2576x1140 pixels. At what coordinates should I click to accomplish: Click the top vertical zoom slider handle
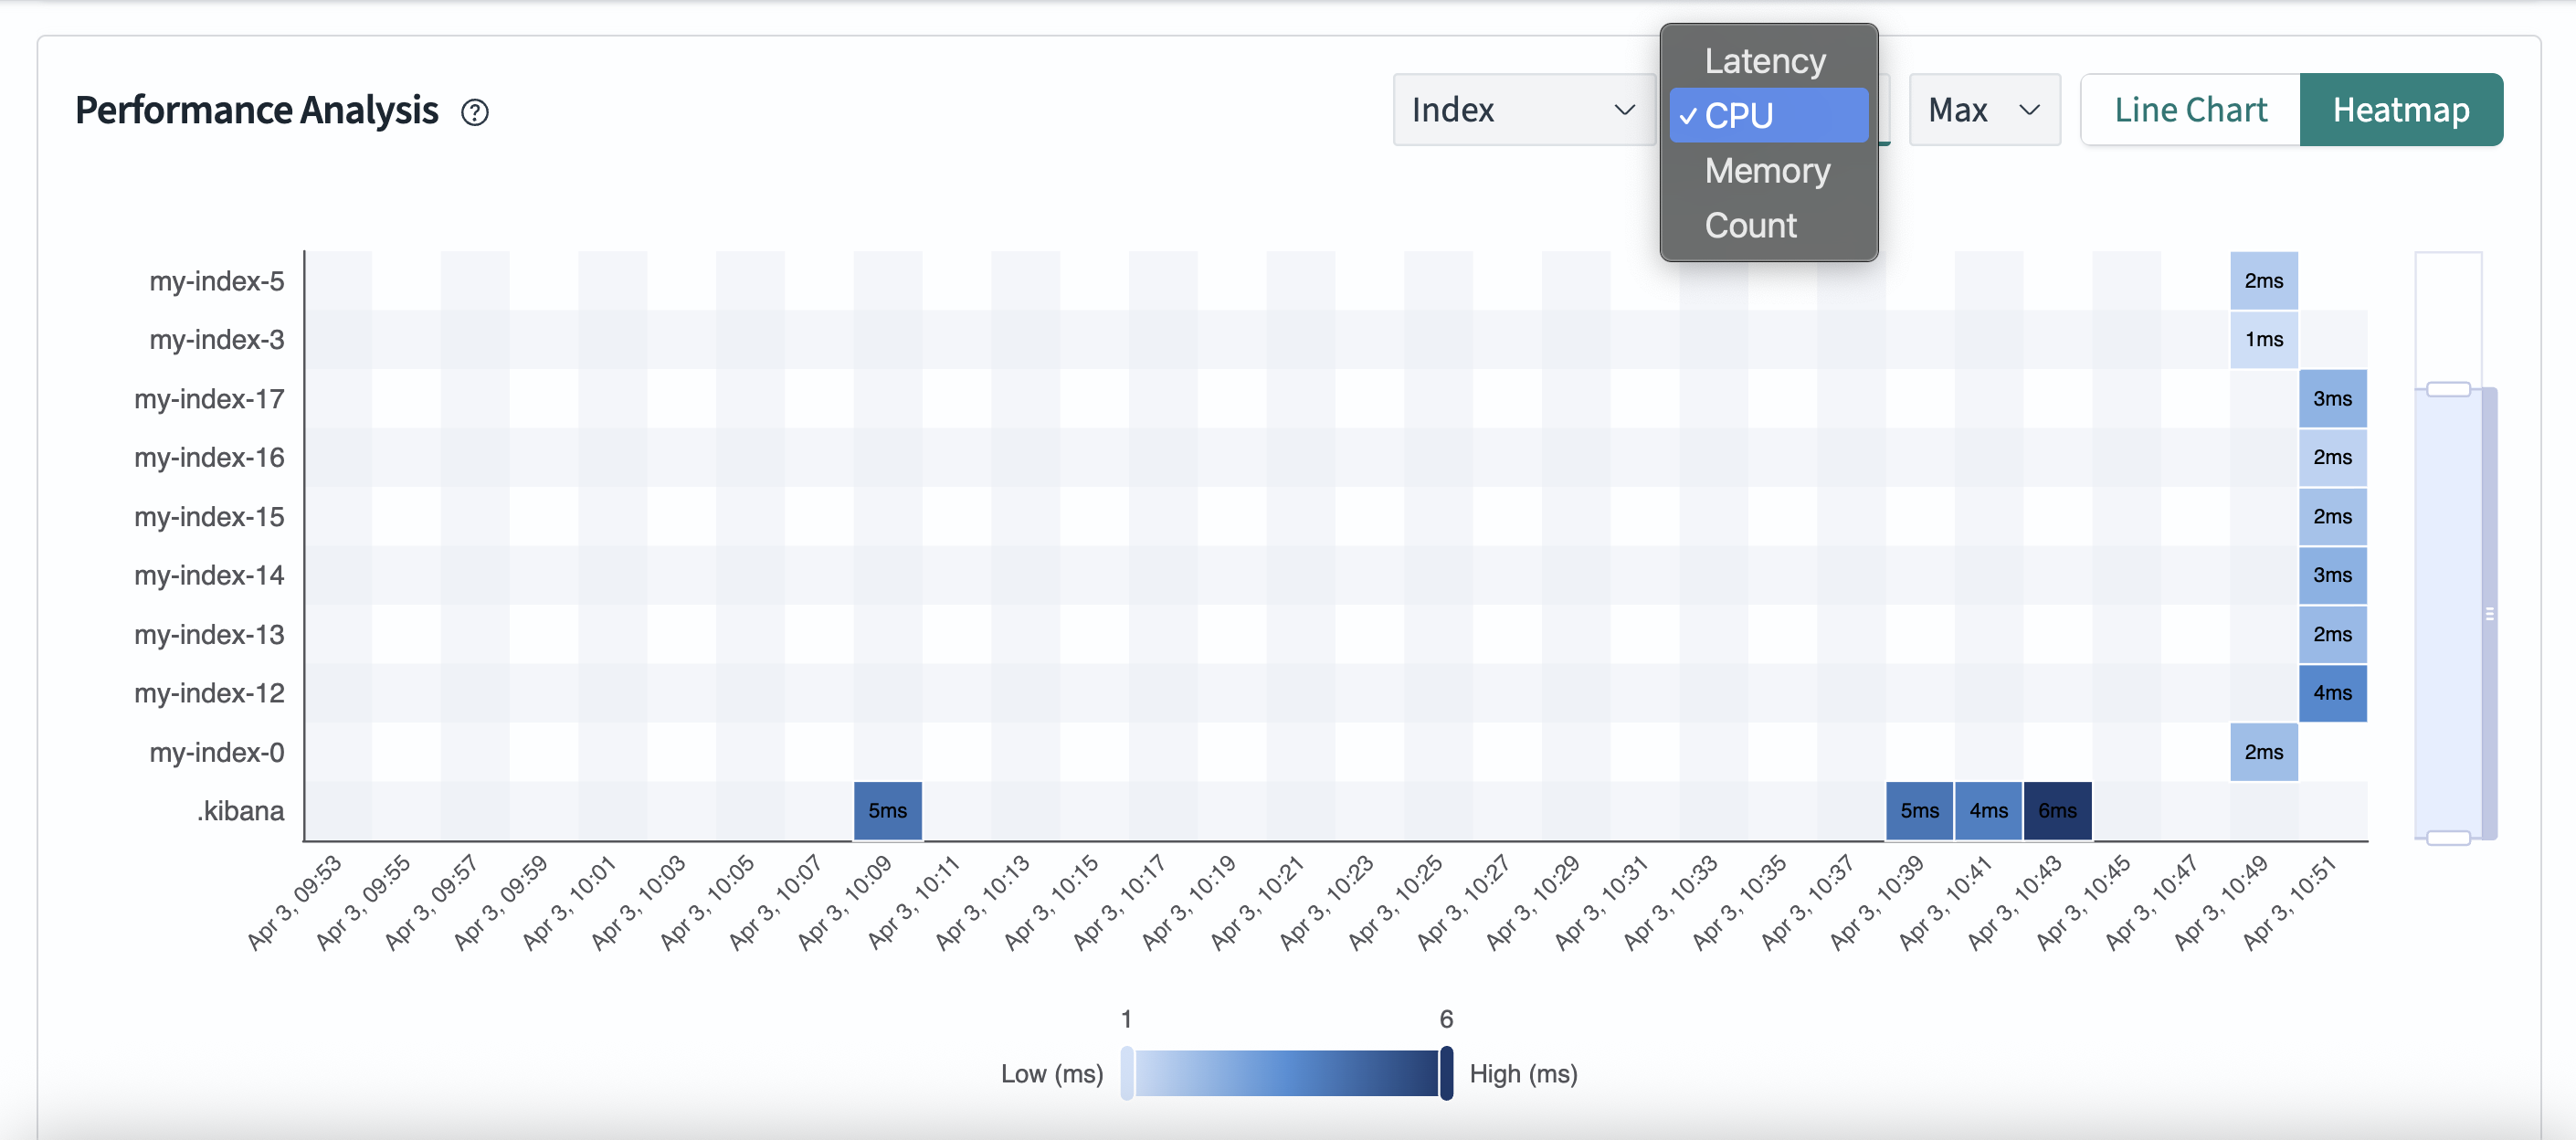point(2448,389)
